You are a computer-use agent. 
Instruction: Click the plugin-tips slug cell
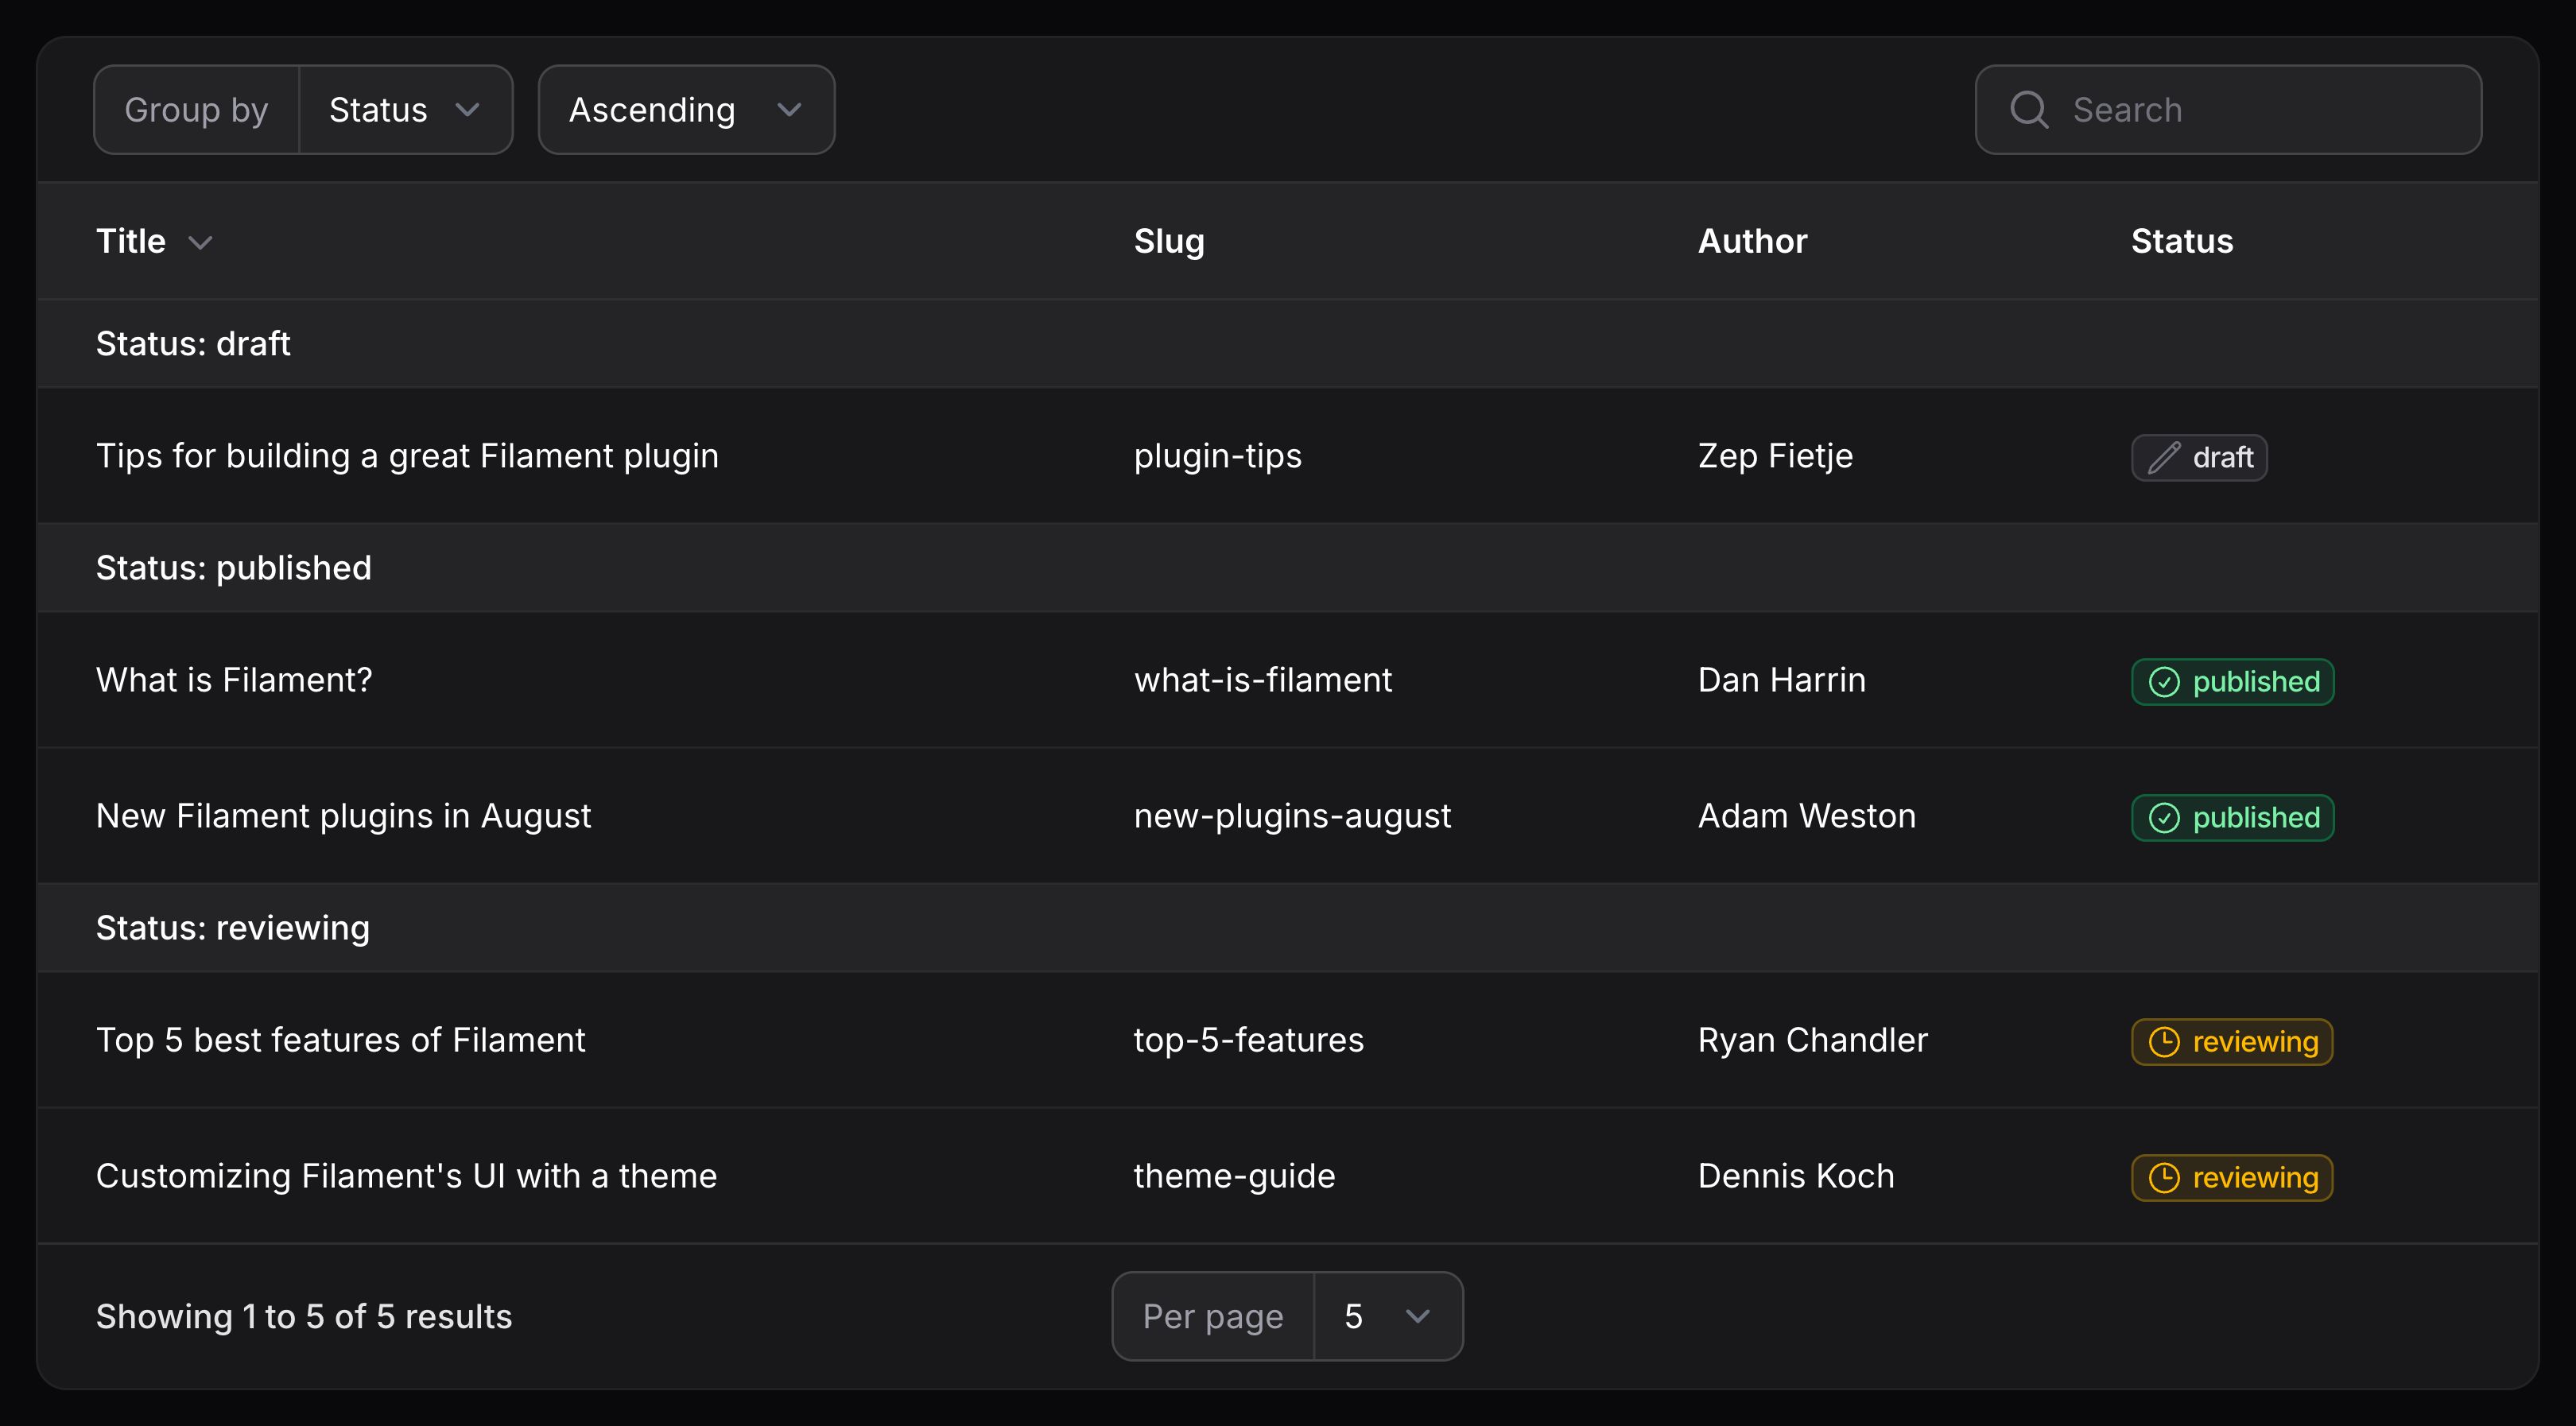(1217, 456)
